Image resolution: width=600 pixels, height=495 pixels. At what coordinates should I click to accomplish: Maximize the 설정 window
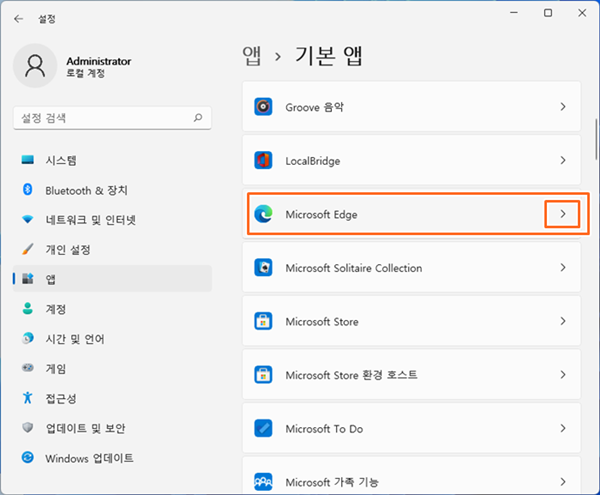point(548,13)
